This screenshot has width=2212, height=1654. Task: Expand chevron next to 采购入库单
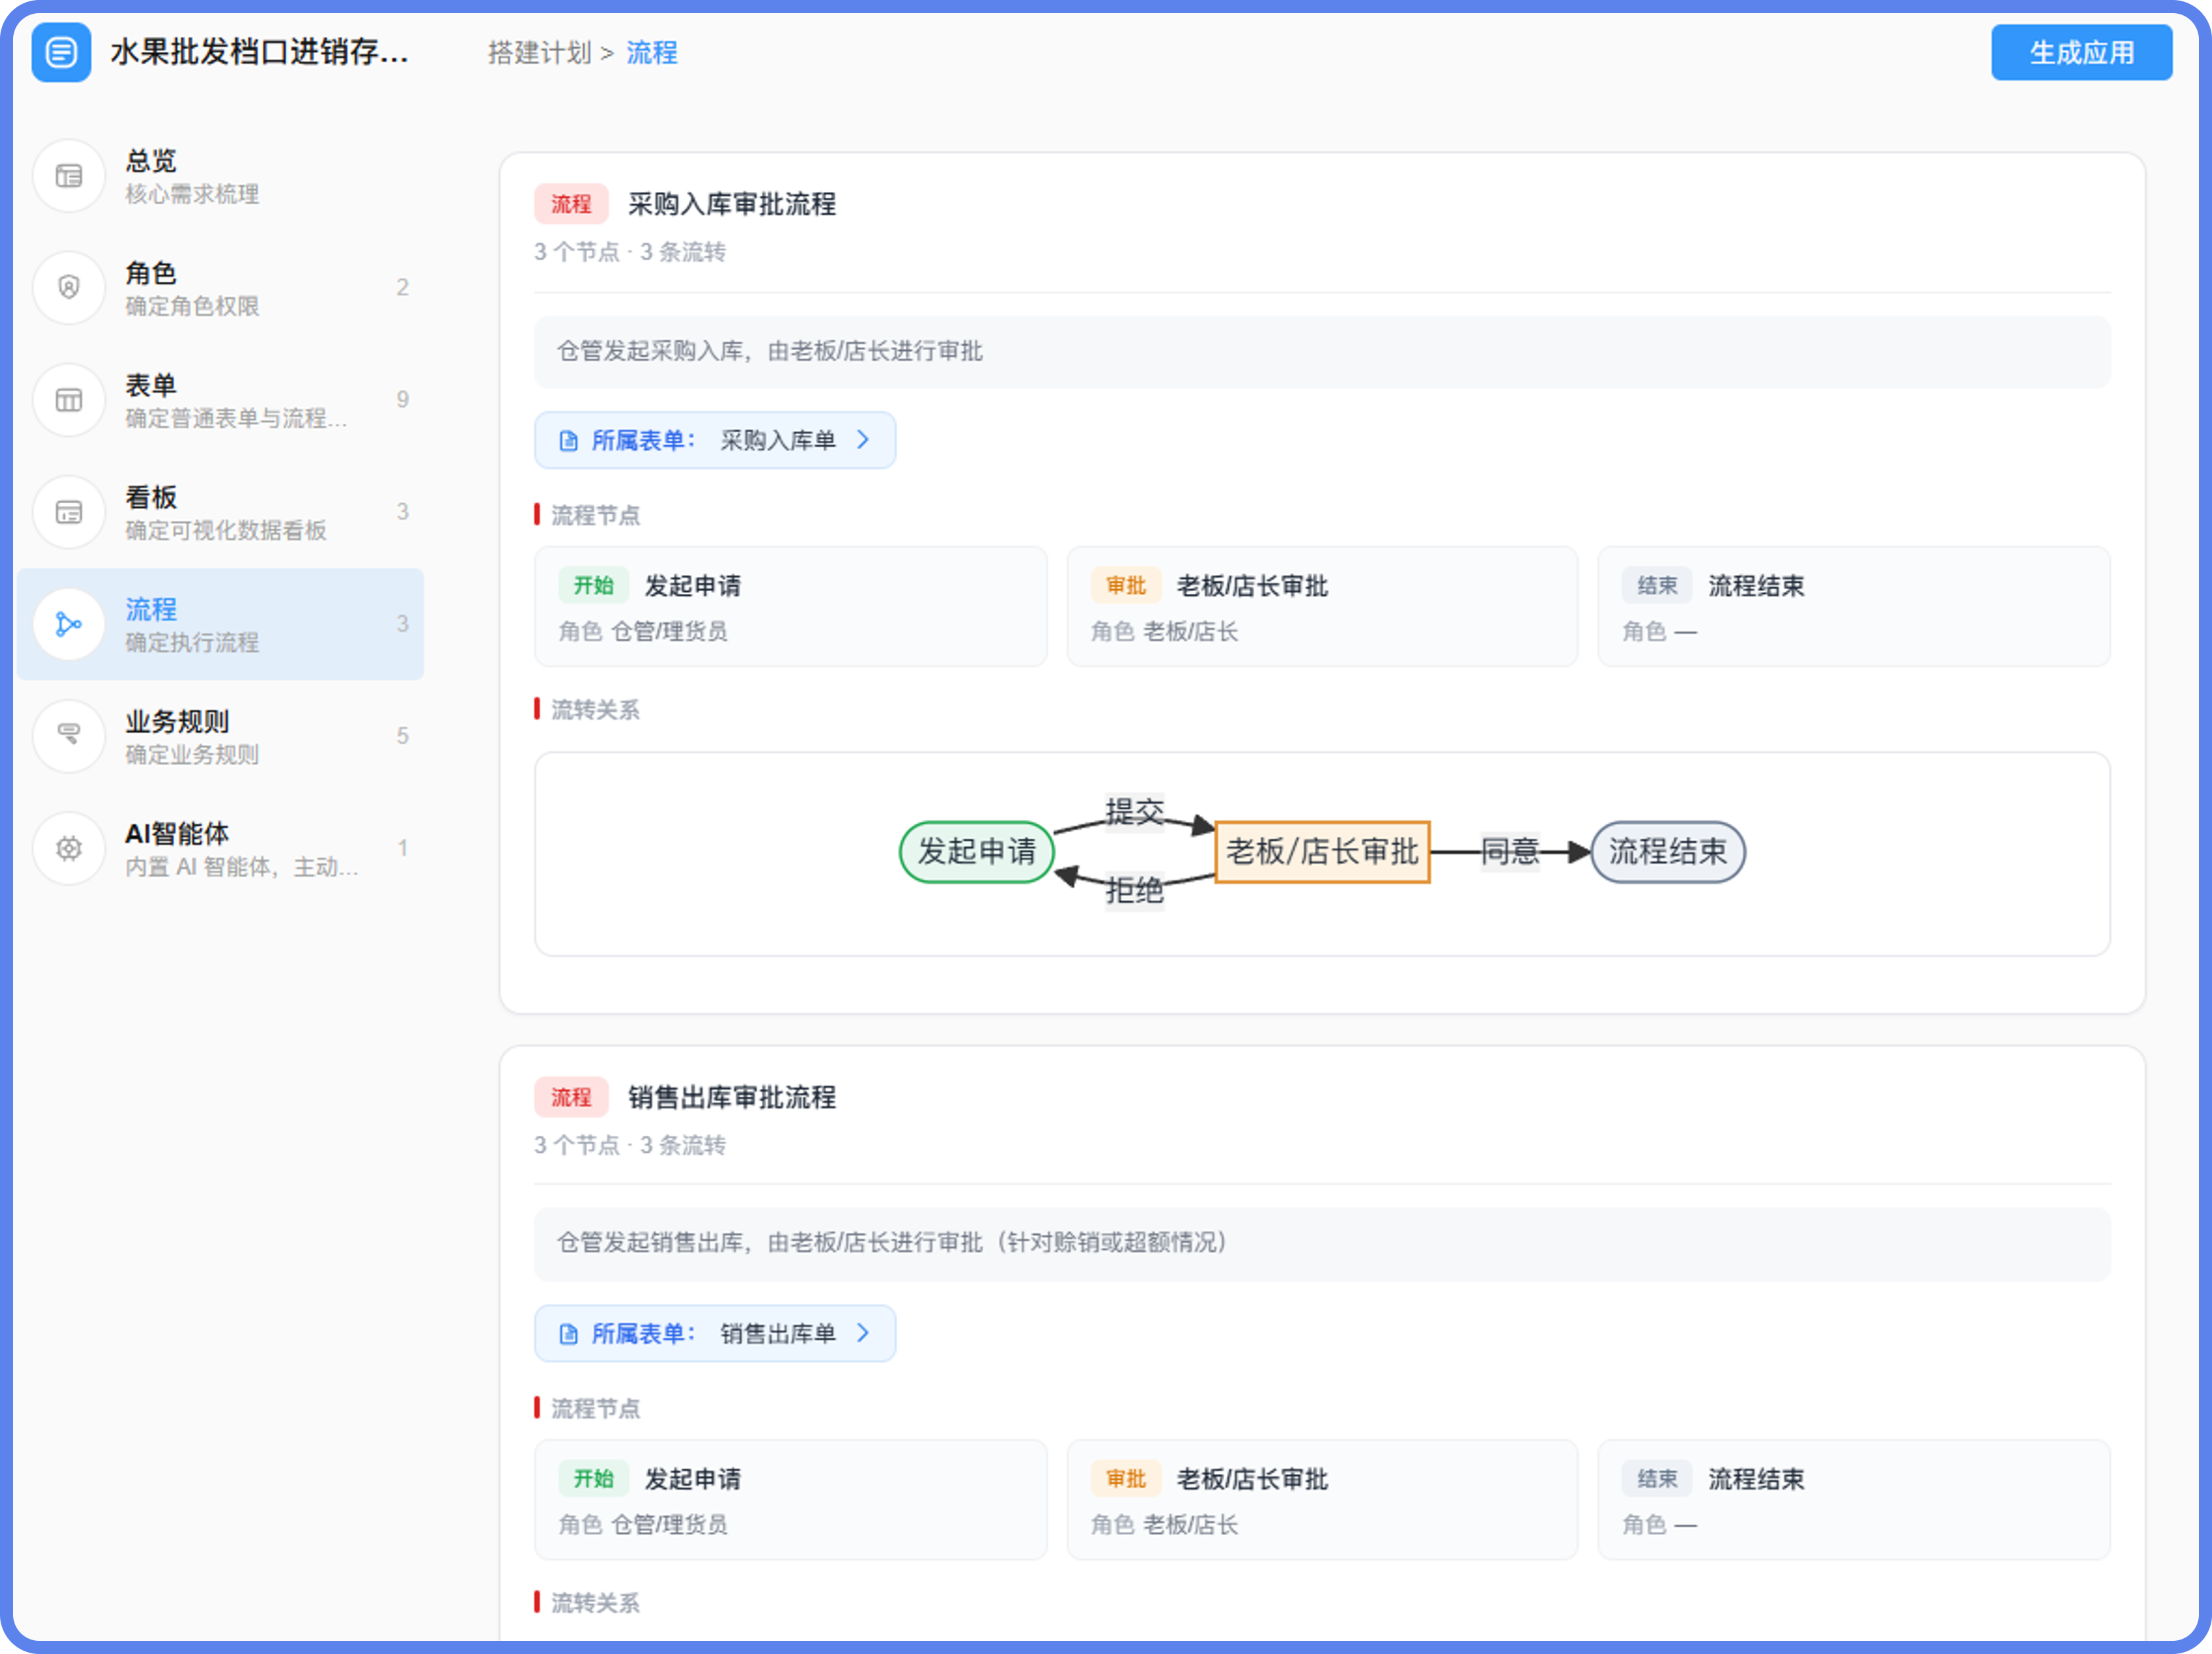863,440
